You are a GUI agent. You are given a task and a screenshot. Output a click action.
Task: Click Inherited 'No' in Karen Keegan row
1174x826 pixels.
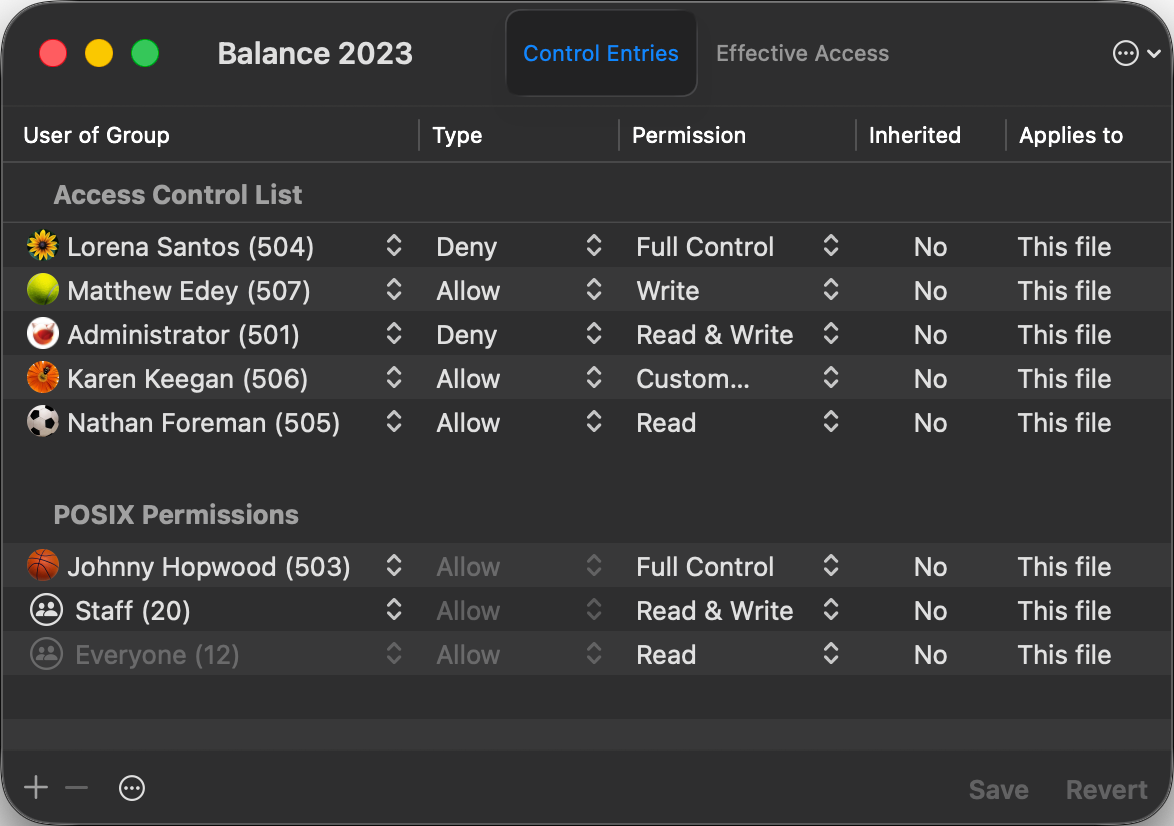coord(930,379)
